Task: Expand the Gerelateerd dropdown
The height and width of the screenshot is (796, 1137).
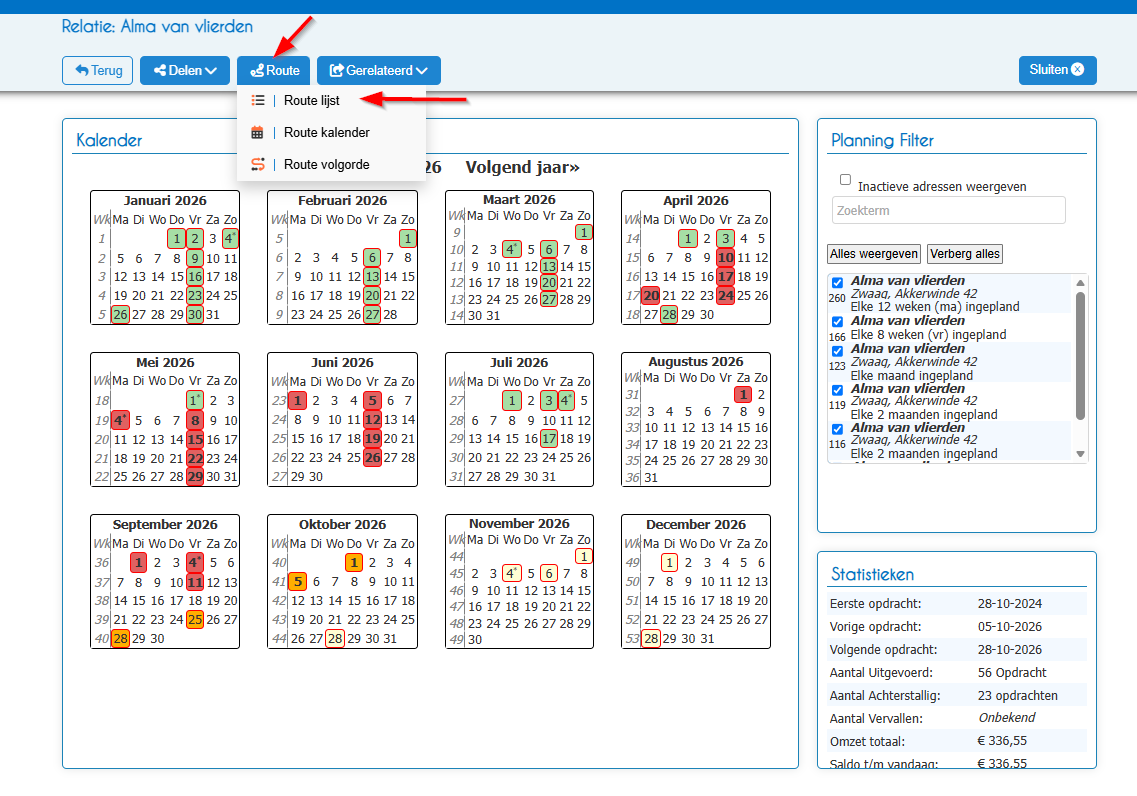Action: tap(379, 70)
